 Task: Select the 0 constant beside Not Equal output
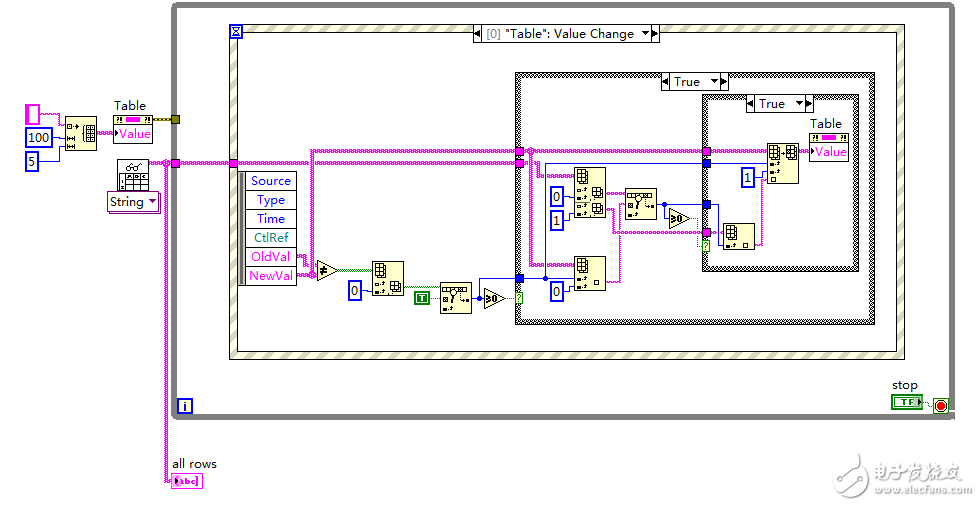pyautogui.click(x=355, y=290)
